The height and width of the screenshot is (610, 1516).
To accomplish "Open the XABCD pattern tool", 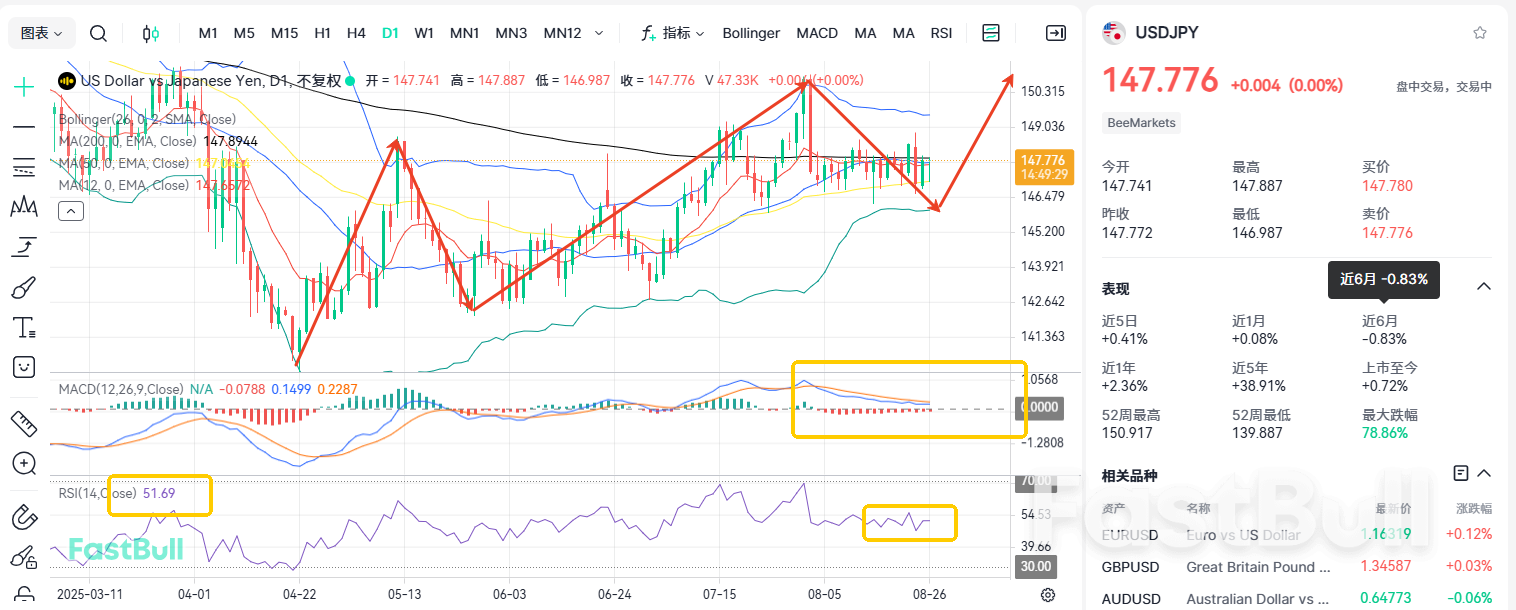I will pos(22,206).
